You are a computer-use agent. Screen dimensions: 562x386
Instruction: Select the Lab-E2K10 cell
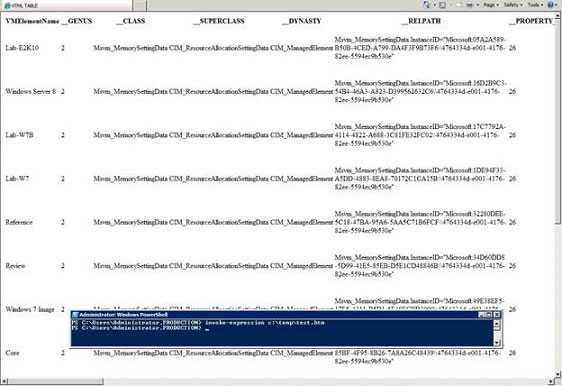pyautogui.click(x=22, y=48)
